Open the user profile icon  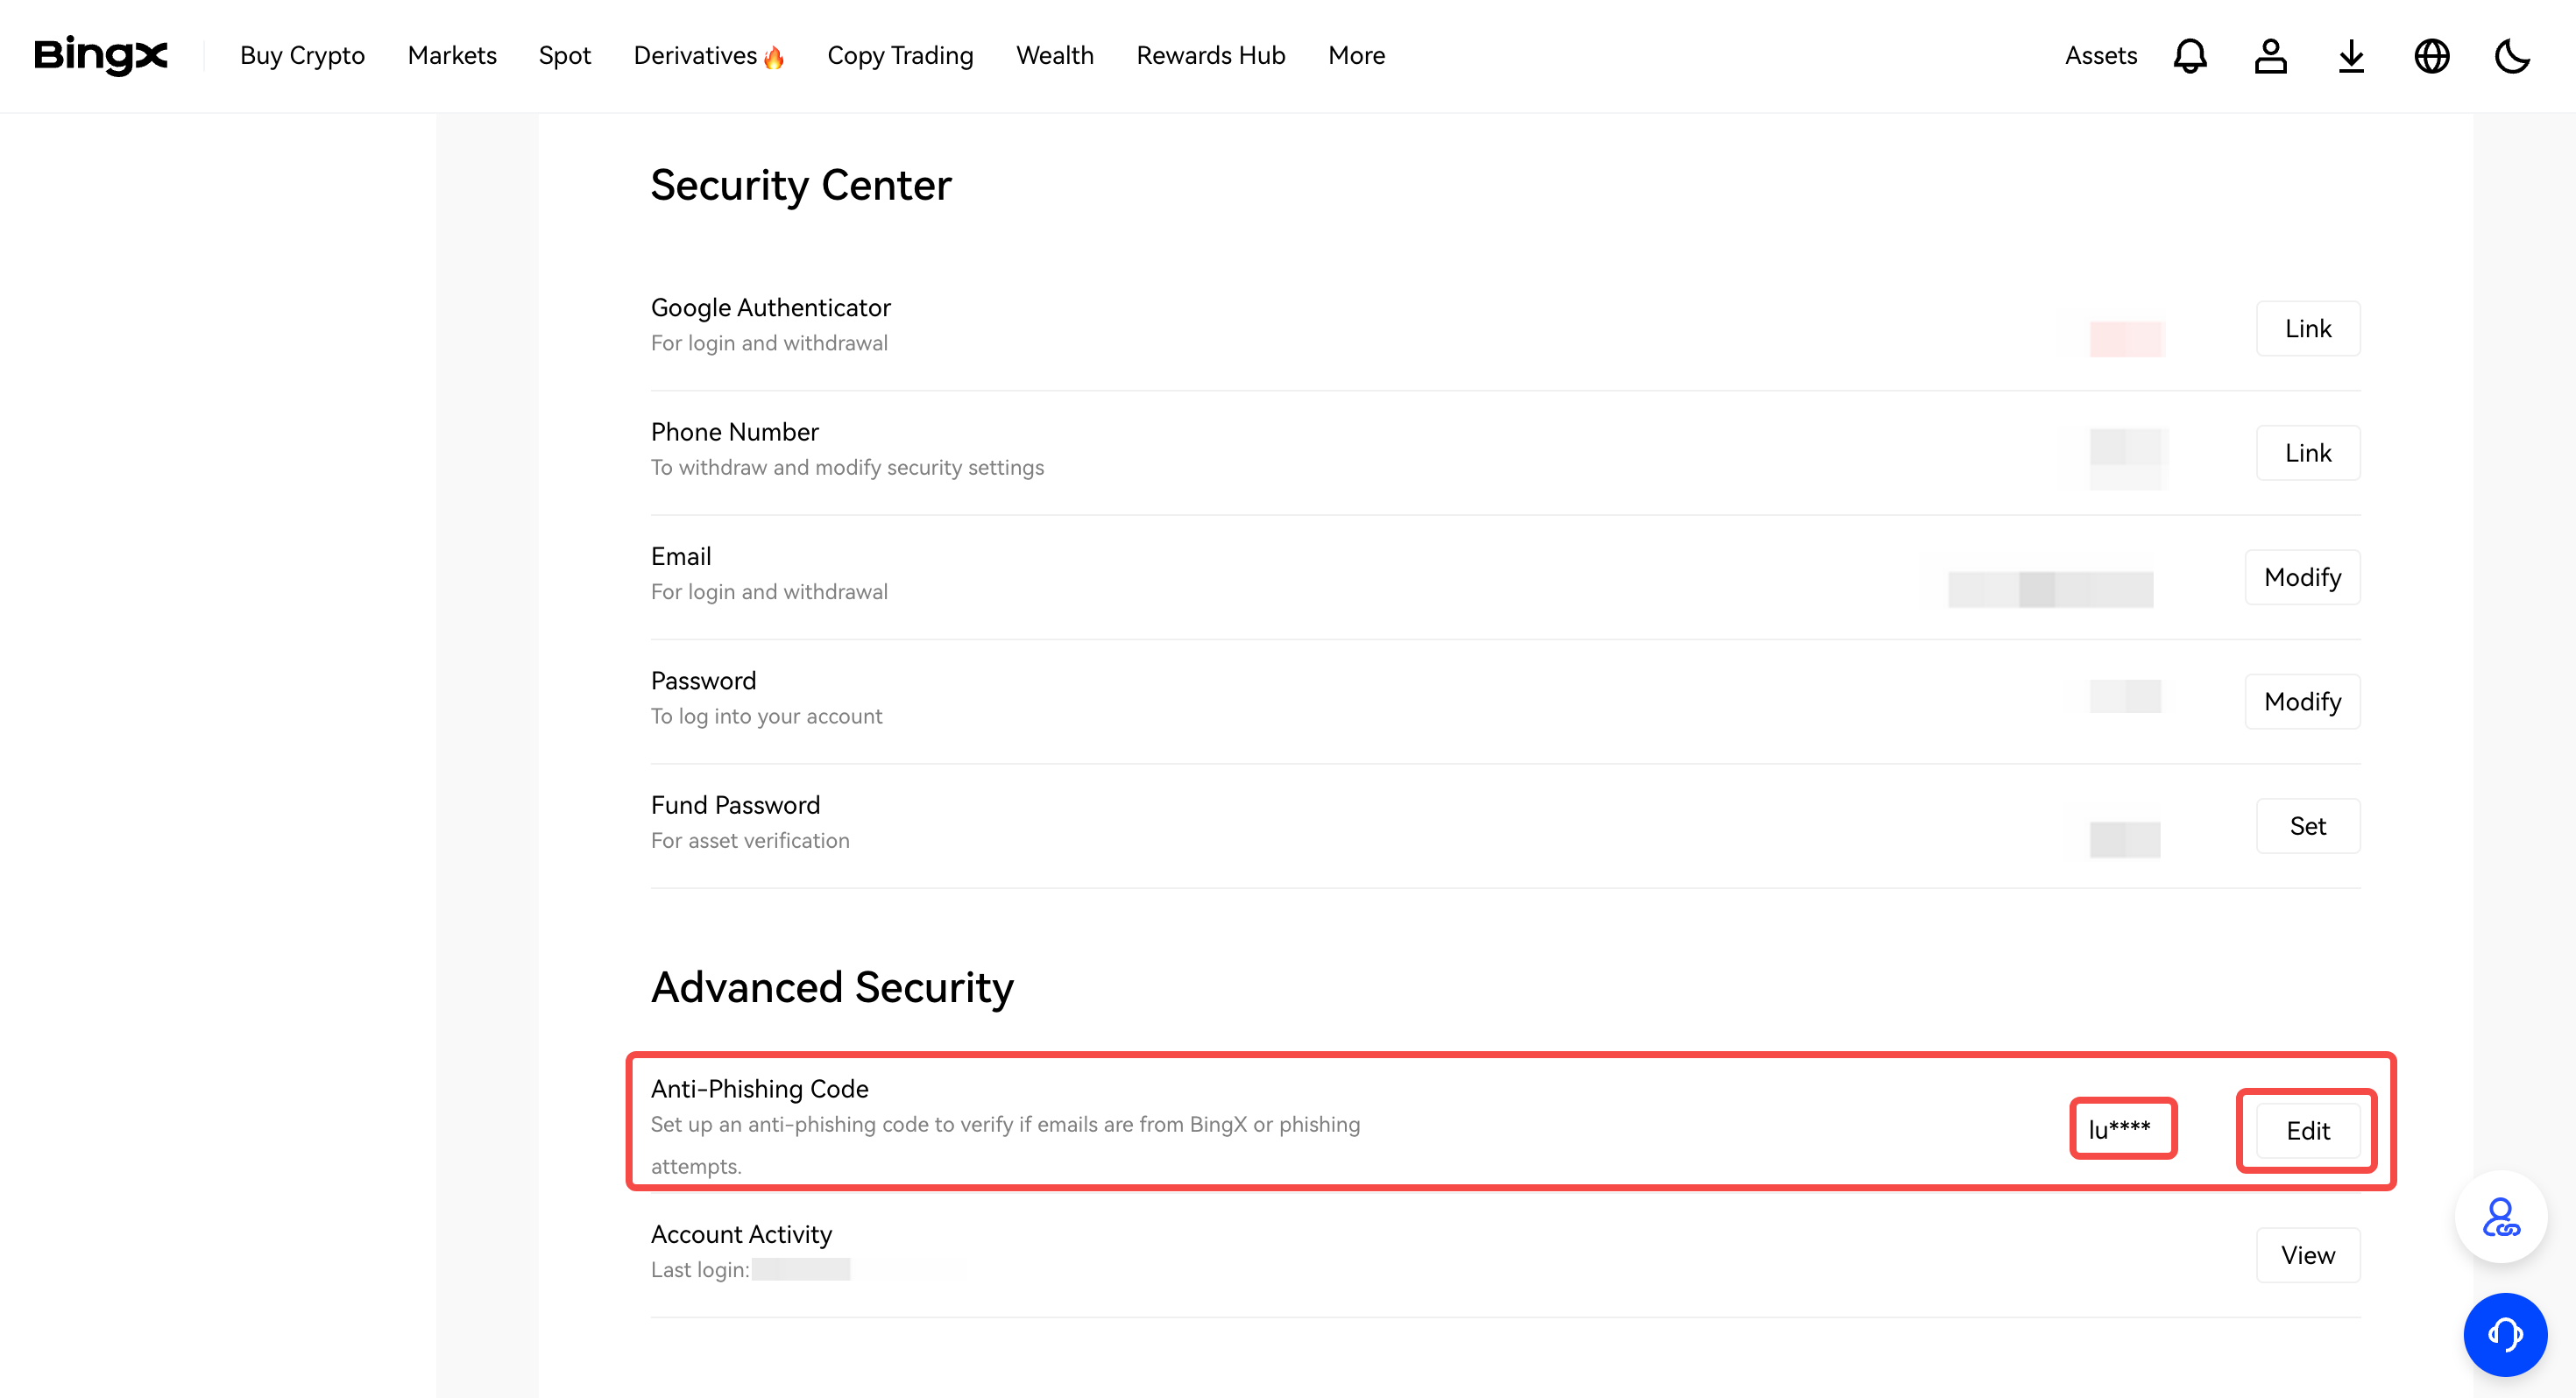pyautogui.click(x=2270, y=56)
